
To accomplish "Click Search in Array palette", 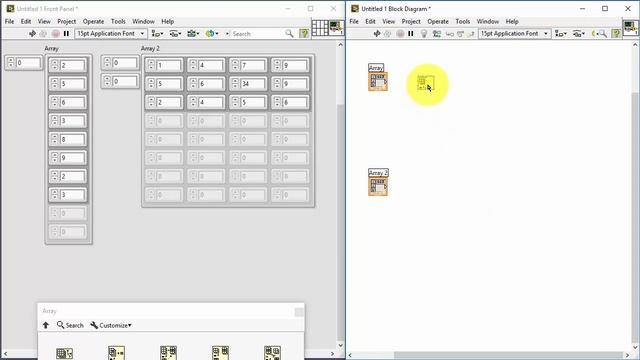I will [x=70, y=325].
